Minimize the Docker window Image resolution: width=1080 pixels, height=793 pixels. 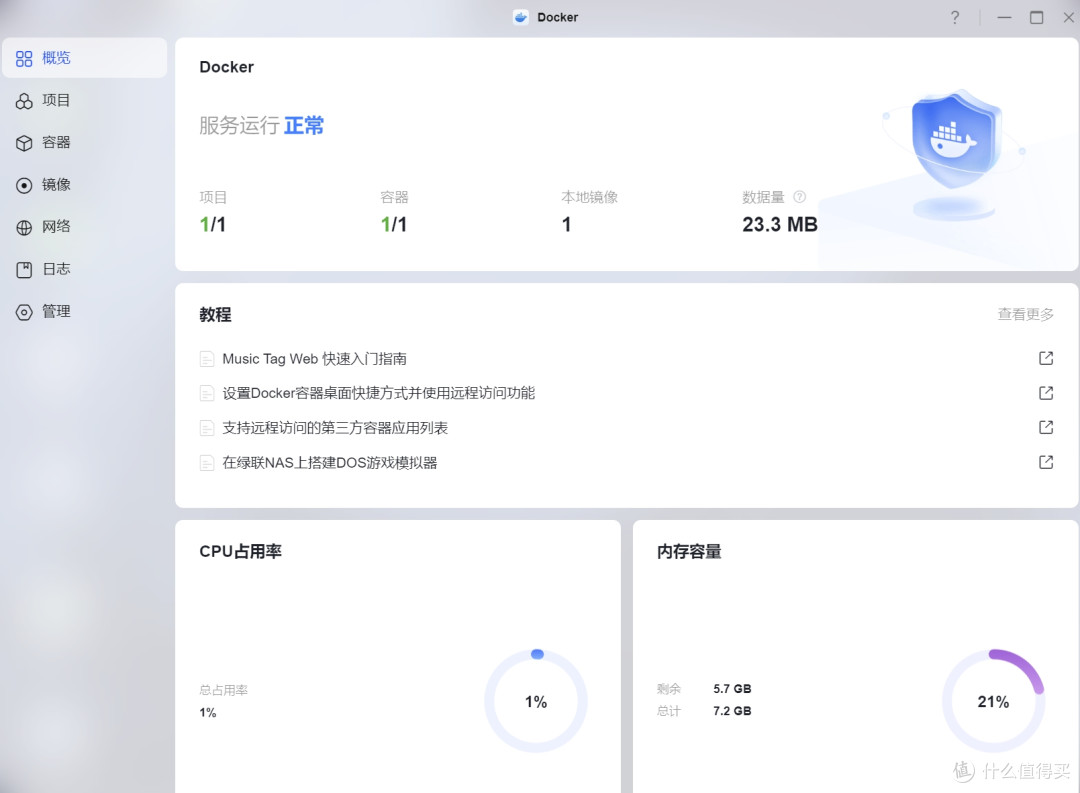(x=1004, y=17)
